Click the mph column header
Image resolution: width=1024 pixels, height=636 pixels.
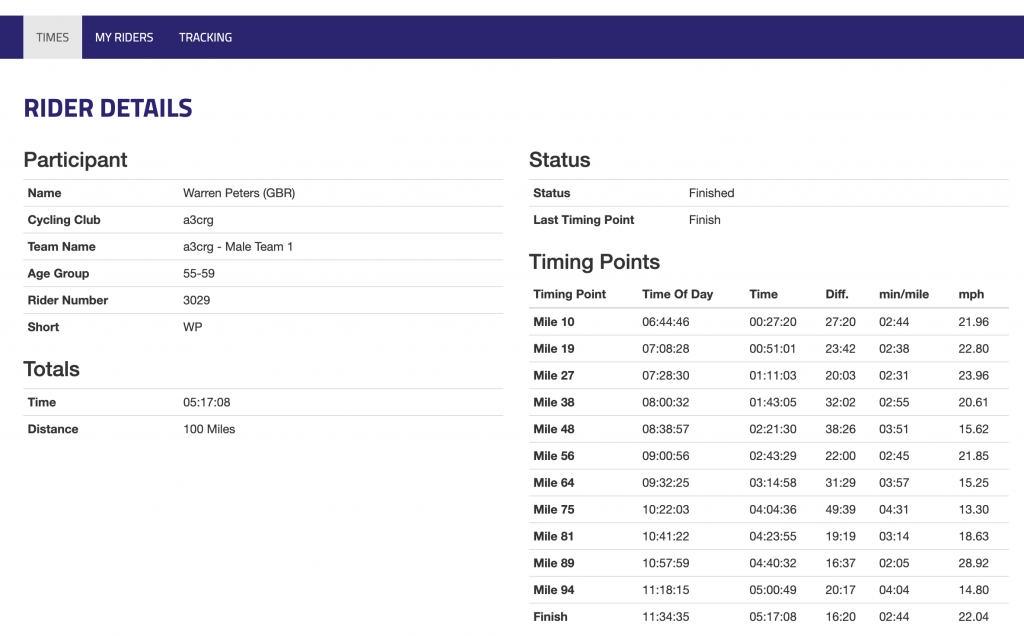click(x=971, y=294)
